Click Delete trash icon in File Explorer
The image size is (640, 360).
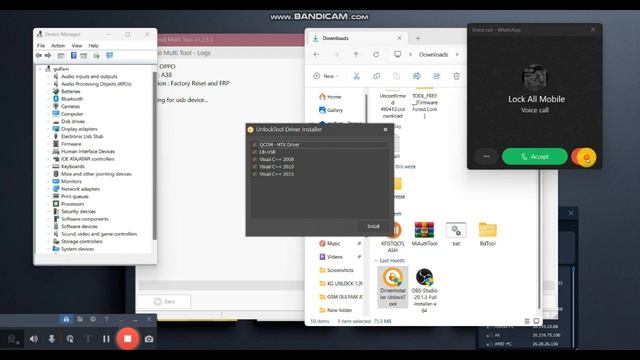(456, 76)
